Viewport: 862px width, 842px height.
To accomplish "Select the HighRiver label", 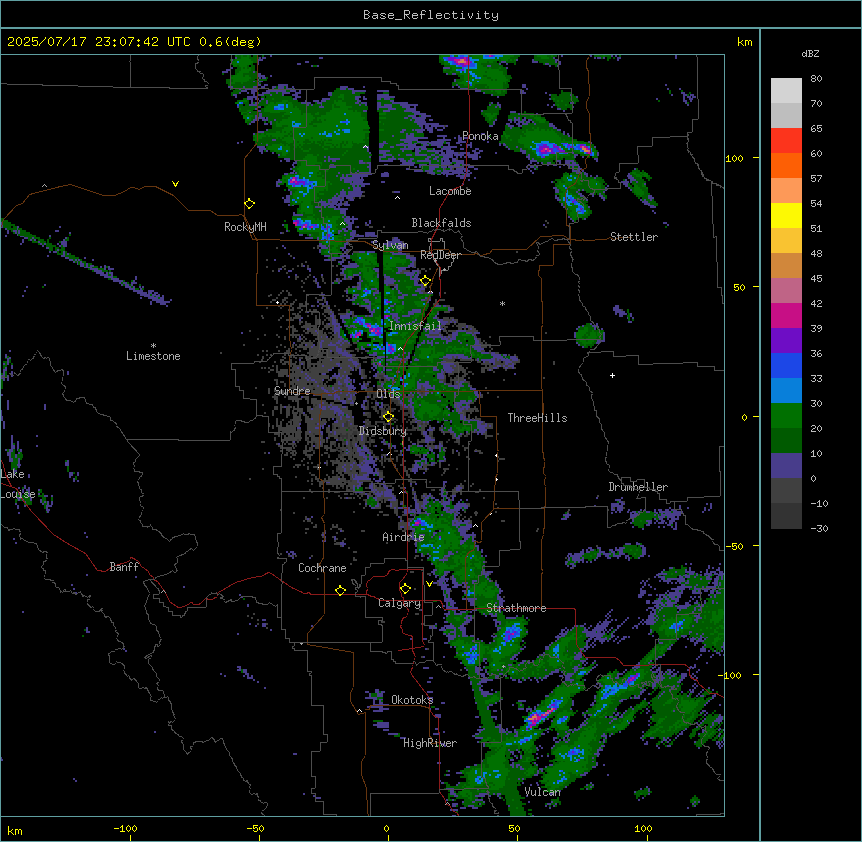I will (x=430, y=743).
